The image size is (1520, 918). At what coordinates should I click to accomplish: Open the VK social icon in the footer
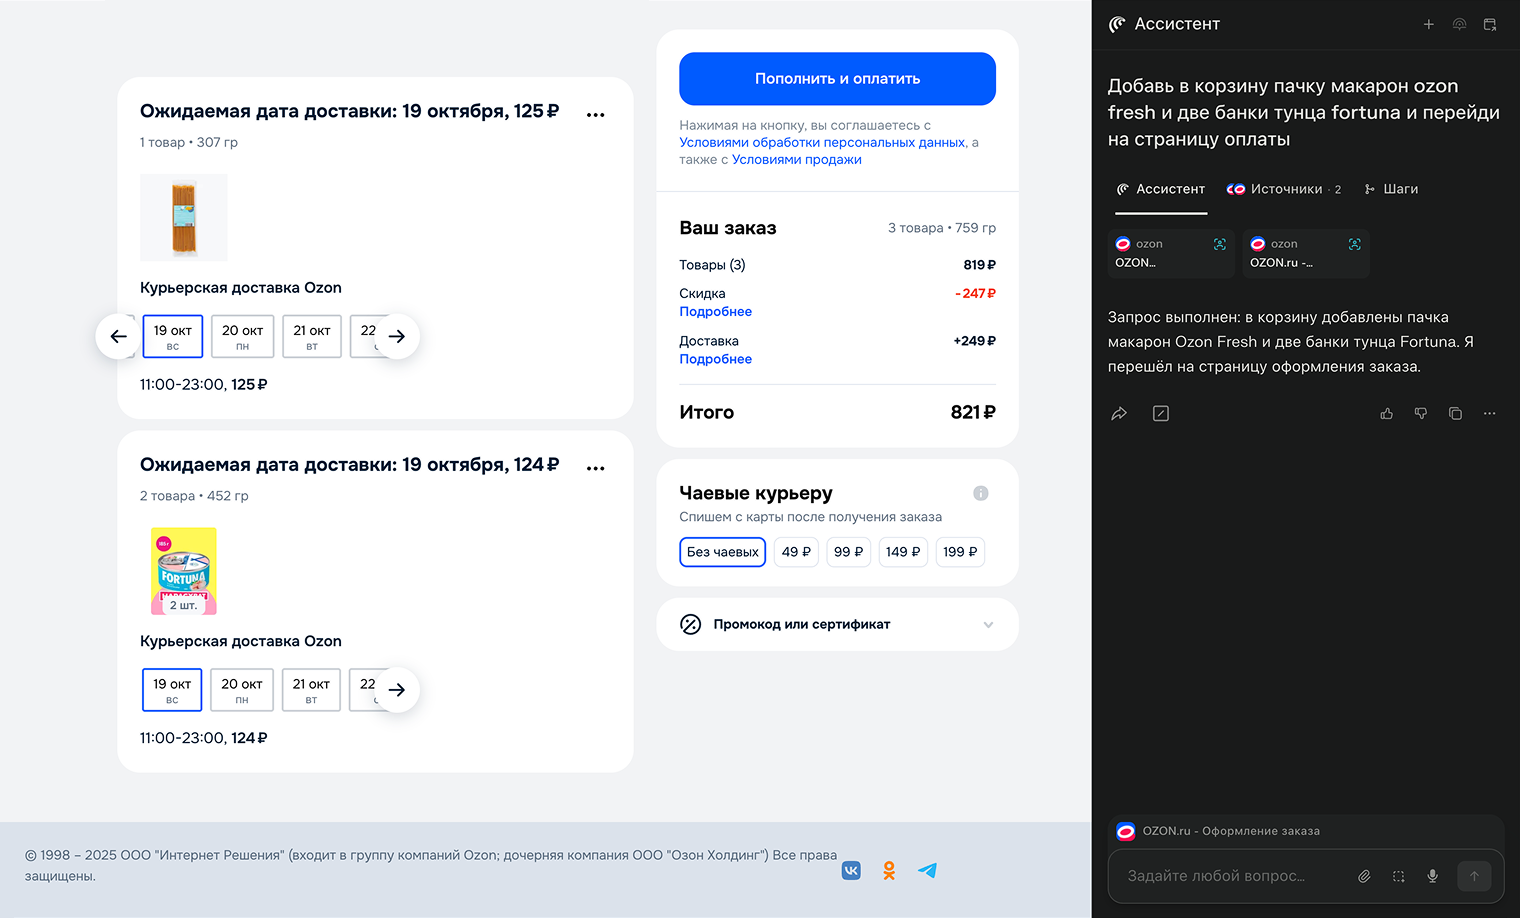851,870
